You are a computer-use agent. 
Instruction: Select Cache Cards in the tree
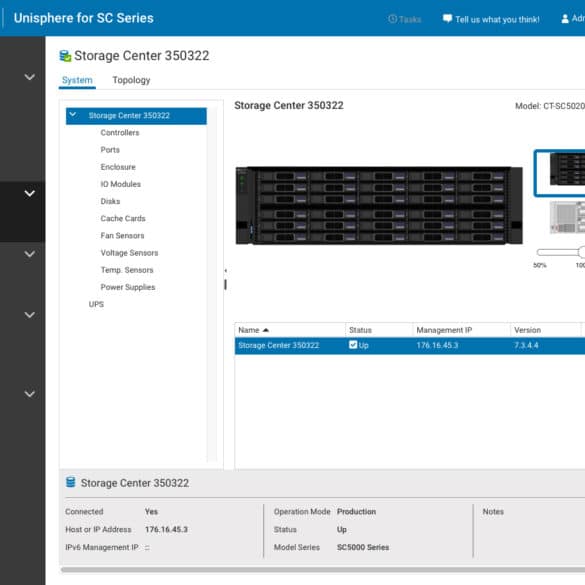pos(123,219)
